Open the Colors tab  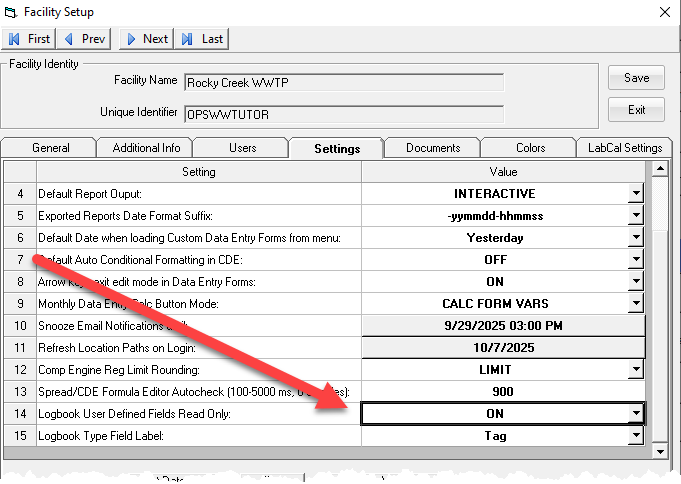(x=530, y=148)
